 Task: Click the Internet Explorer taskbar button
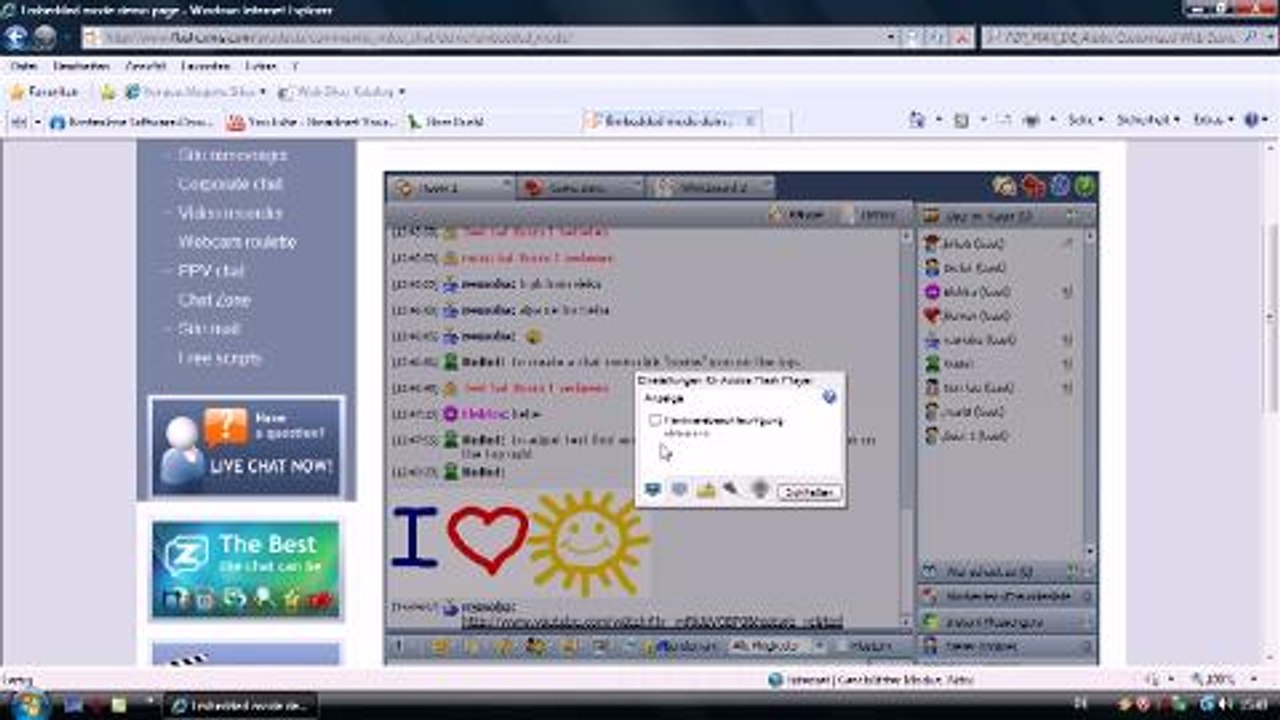(240, 705)
